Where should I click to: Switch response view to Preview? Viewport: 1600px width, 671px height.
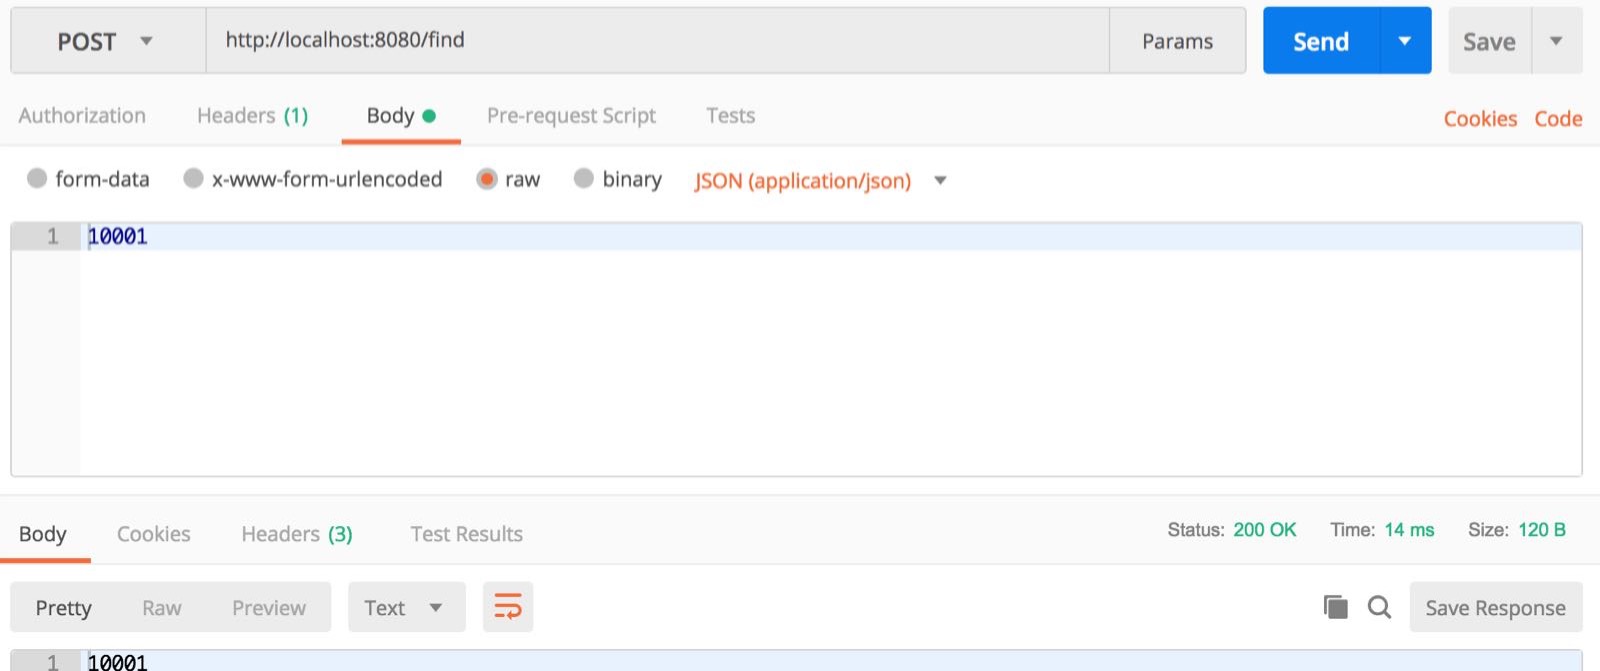pyautogui.click(x=269, y=608)
